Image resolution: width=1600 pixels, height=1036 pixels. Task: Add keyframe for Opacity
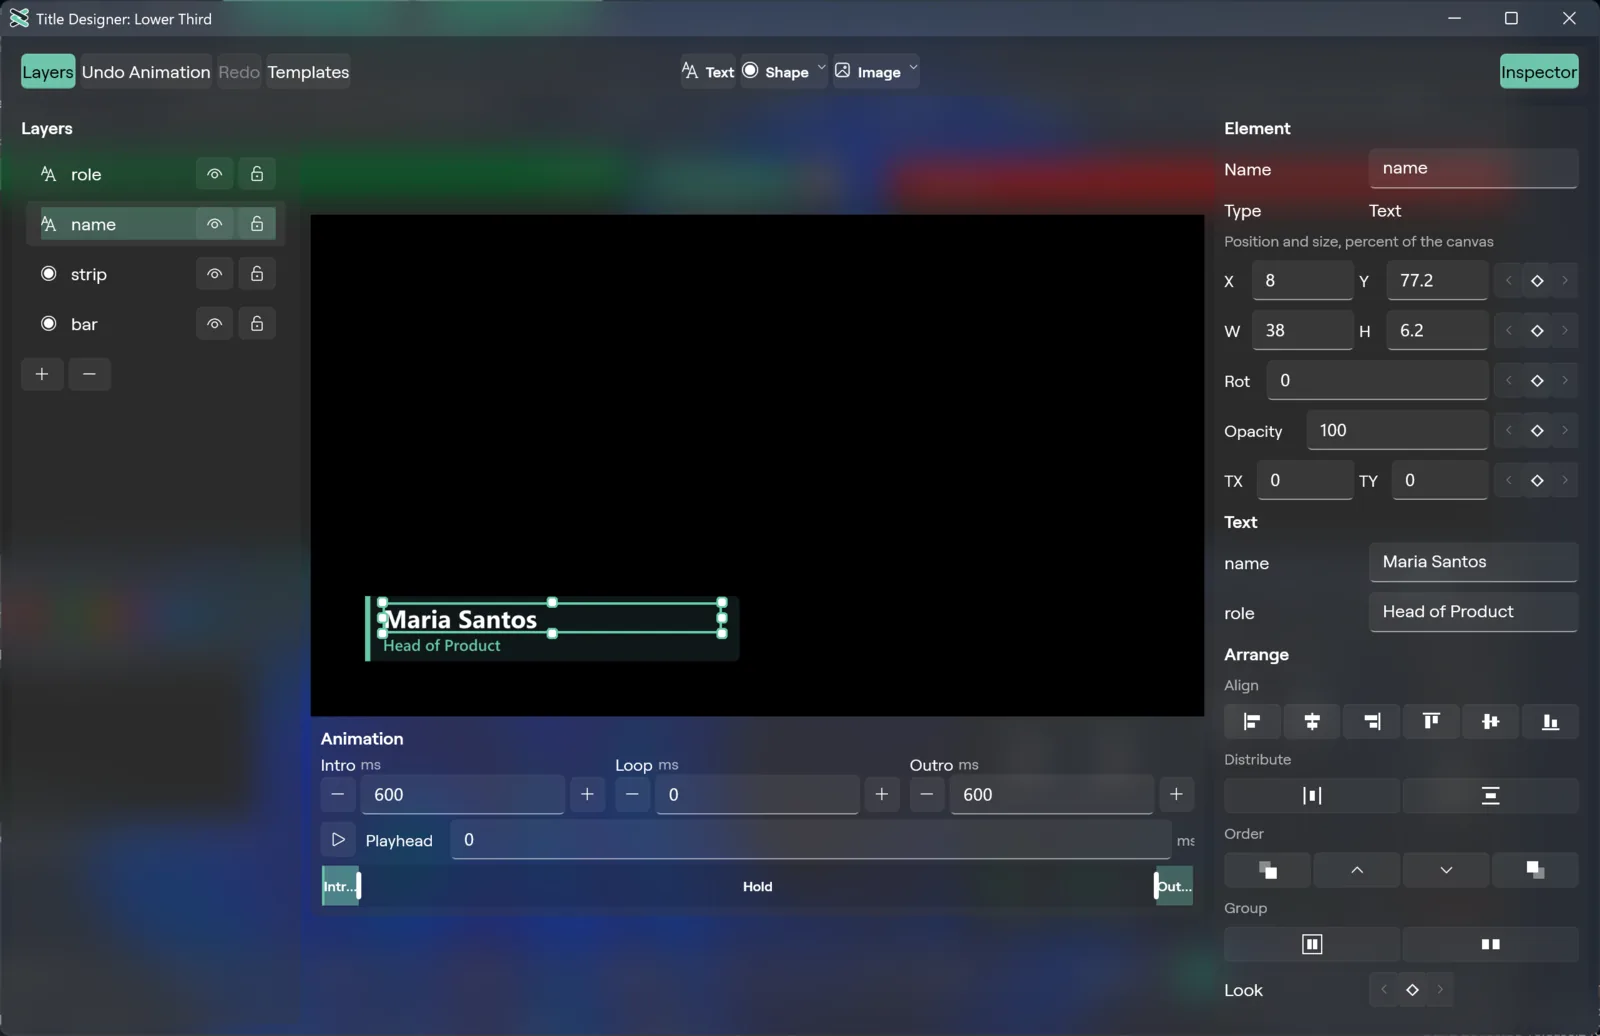pos(1537,431)
